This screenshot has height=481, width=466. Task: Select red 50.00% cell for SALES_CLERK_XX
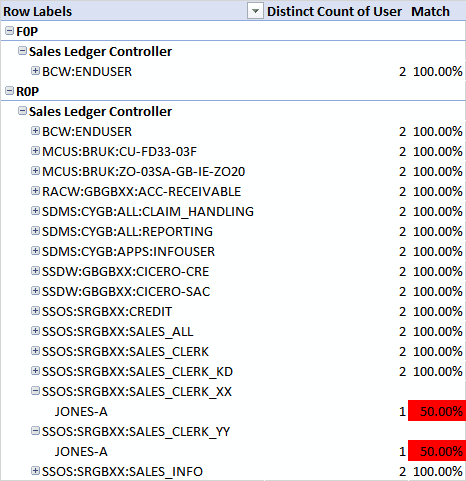click(x=437, y=411)
